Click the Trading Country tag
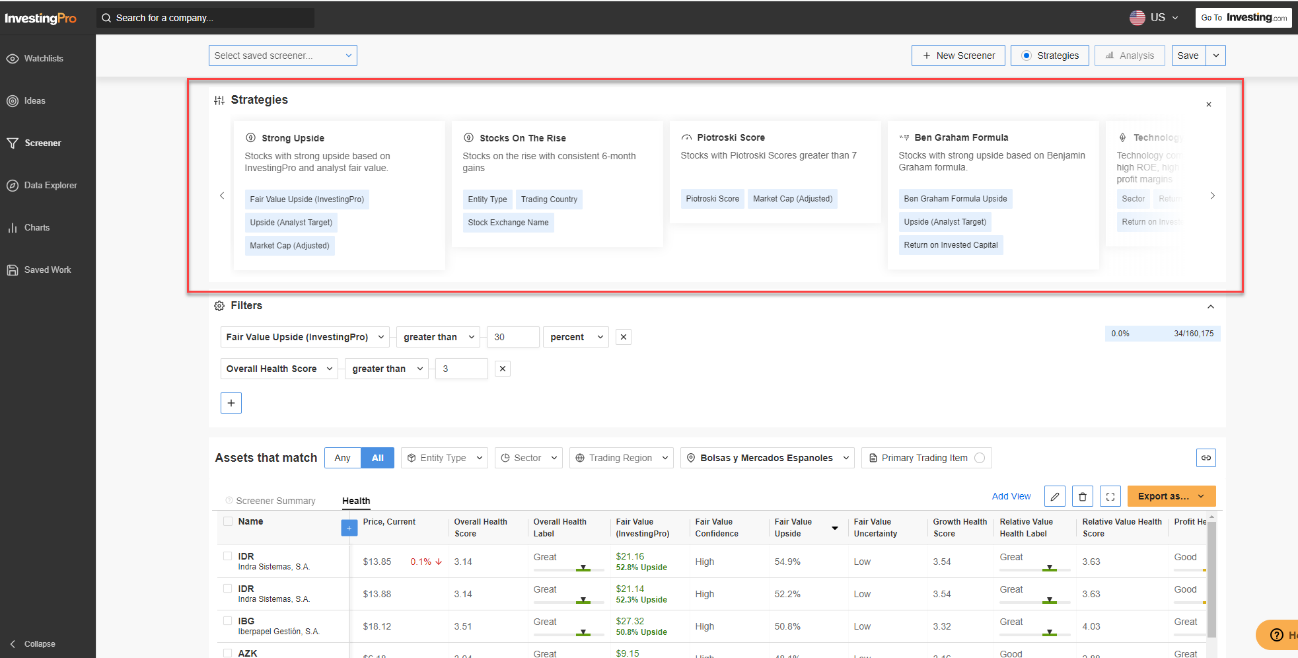The image size is (1298, 658). coord(549,199)
